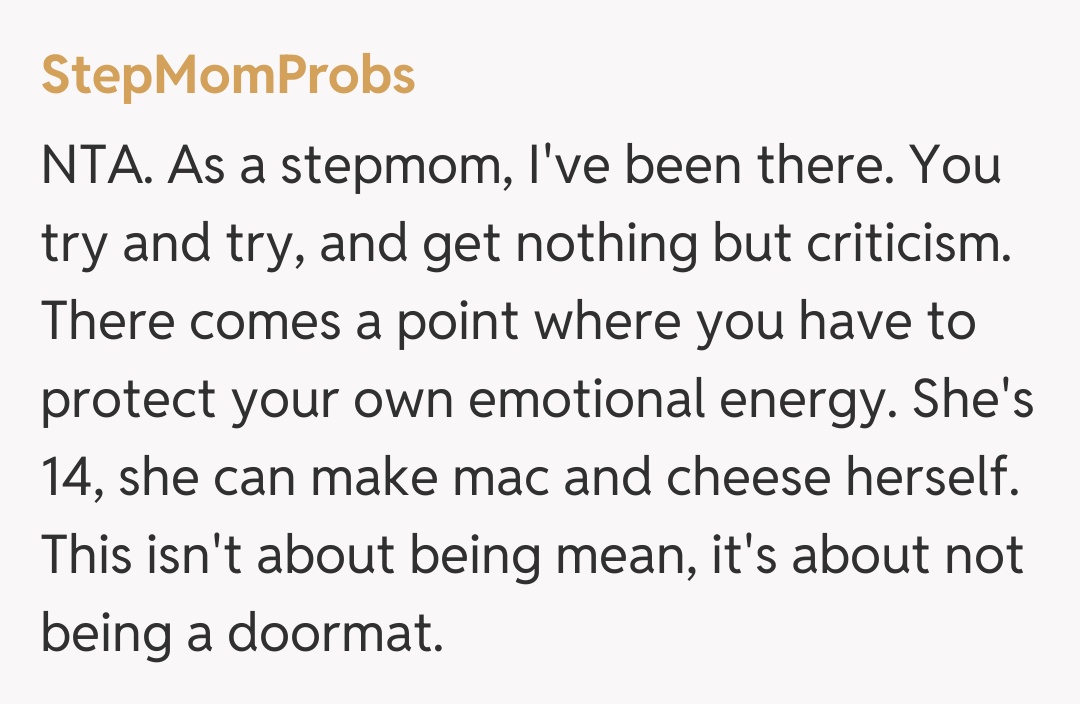This screenshot has height=704, width=1080.
Task: Open the StepMomProbs user profile
Action: [x=228, y=77]
